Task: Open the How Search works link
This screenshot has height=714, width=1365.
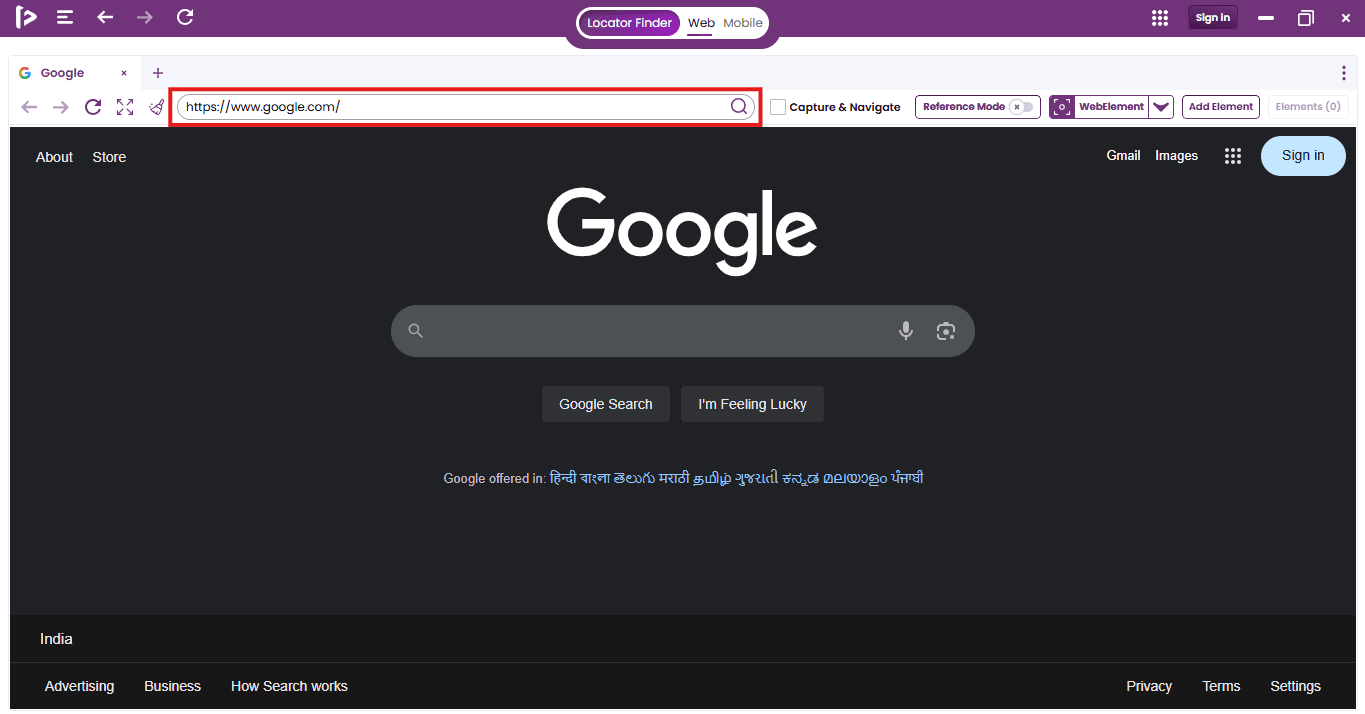Action: [289, 686]
